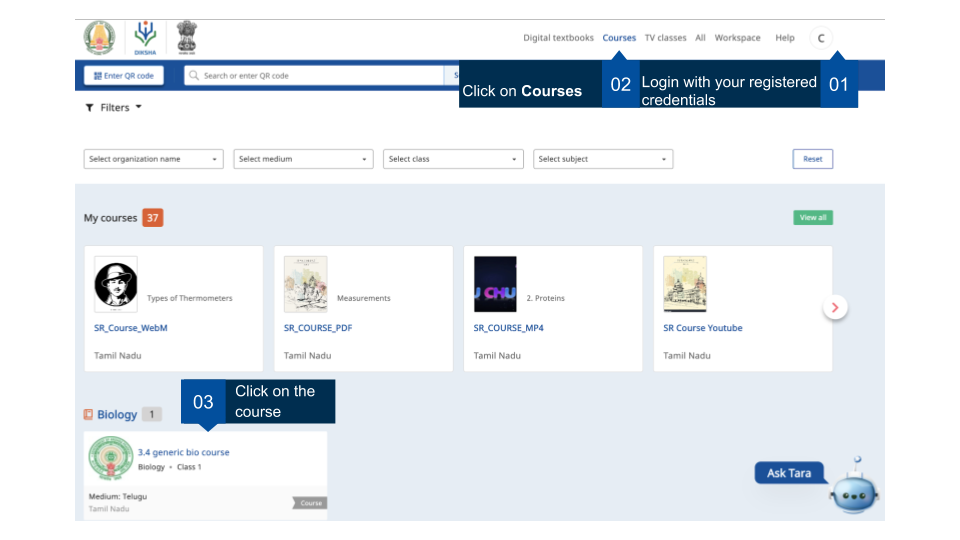Open the Select organization name dropdown

coord(153,159)
